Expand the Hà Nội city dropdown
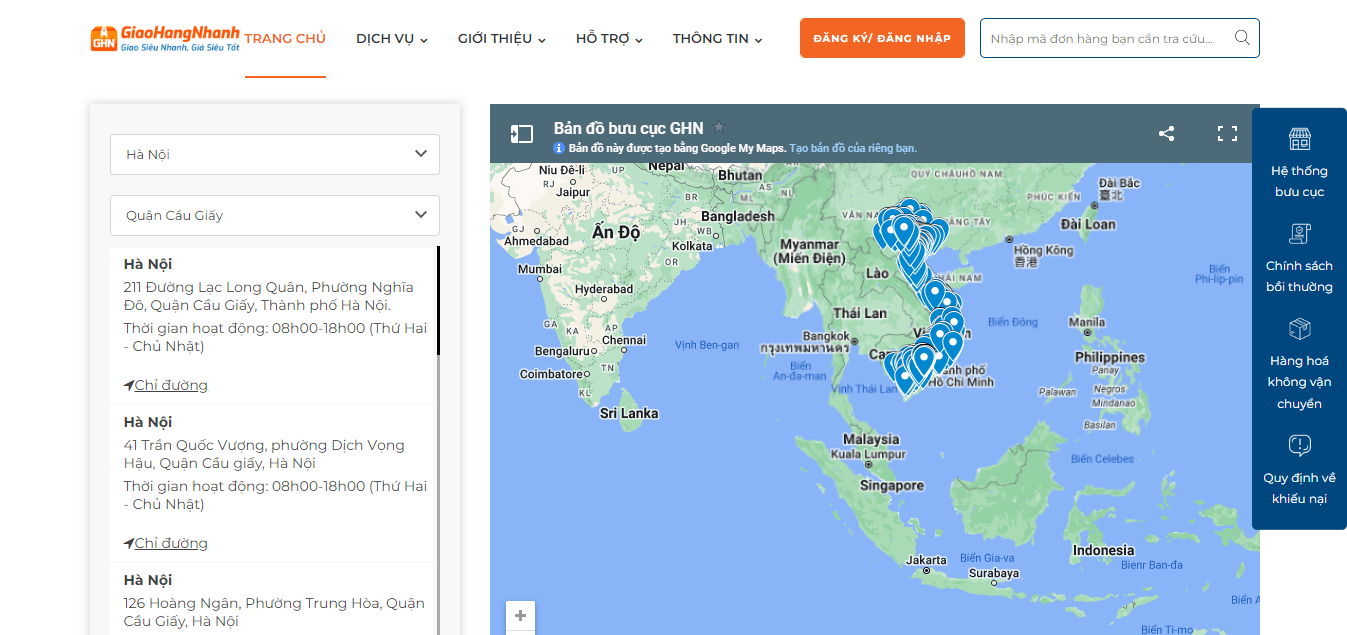The height and width of the screenshot is (635, 1347). point(275,154)
